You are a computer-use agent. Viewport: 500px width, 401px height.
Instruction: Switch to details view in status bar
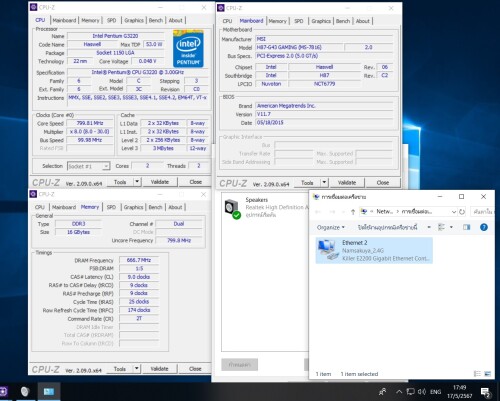(477, 374)
